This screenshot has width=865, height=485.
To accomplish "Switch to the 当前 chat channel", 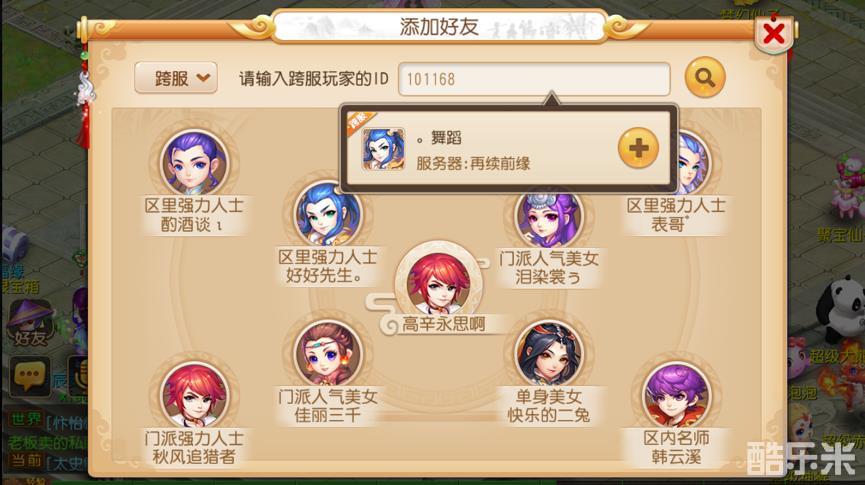I will point(25,460).
